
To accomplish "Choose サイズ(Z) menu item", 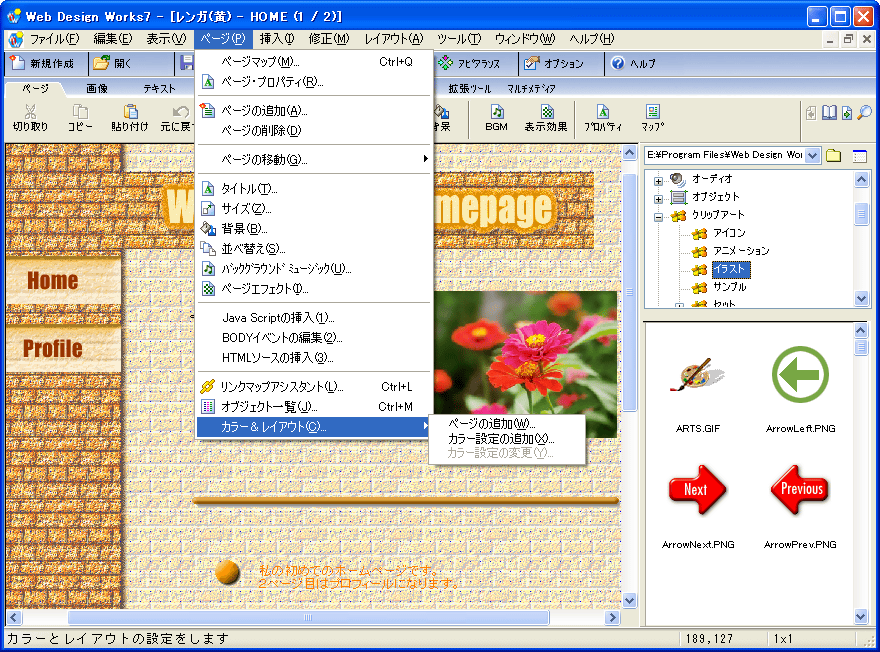I will [314, 209].
